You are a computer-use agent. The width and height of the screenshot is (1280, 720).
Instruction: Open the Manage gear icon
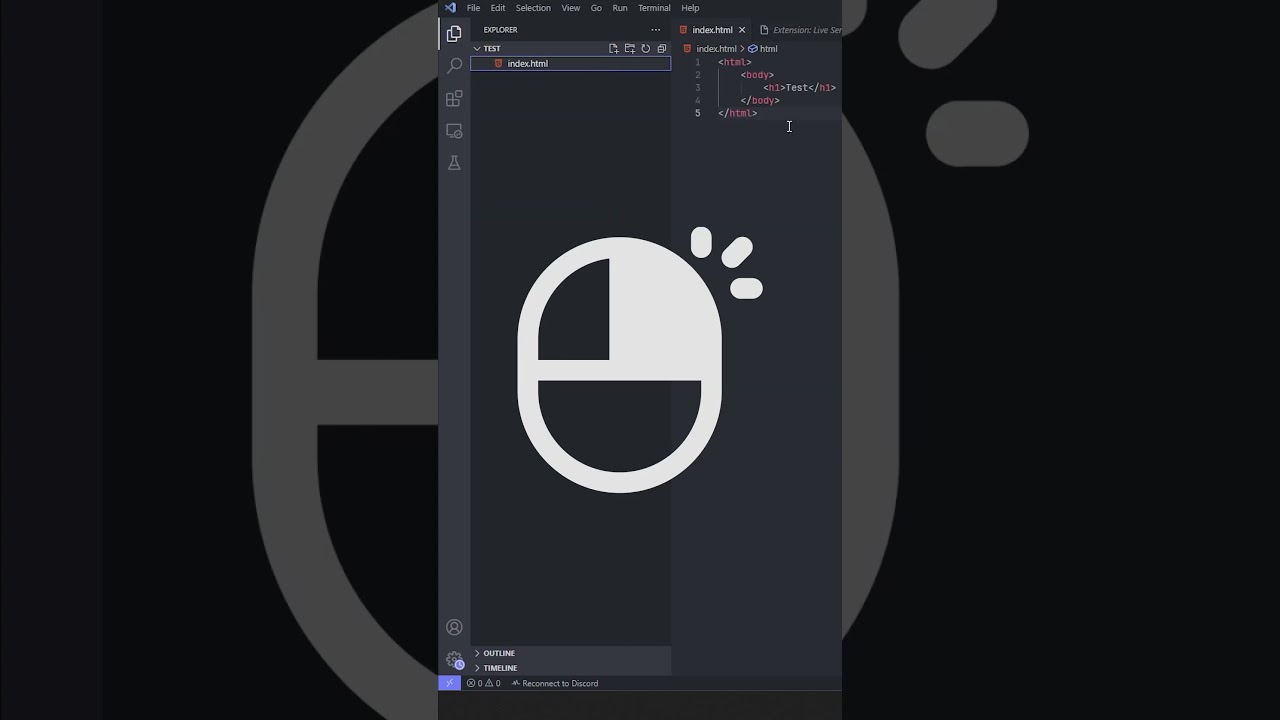[x=454, y=660]
